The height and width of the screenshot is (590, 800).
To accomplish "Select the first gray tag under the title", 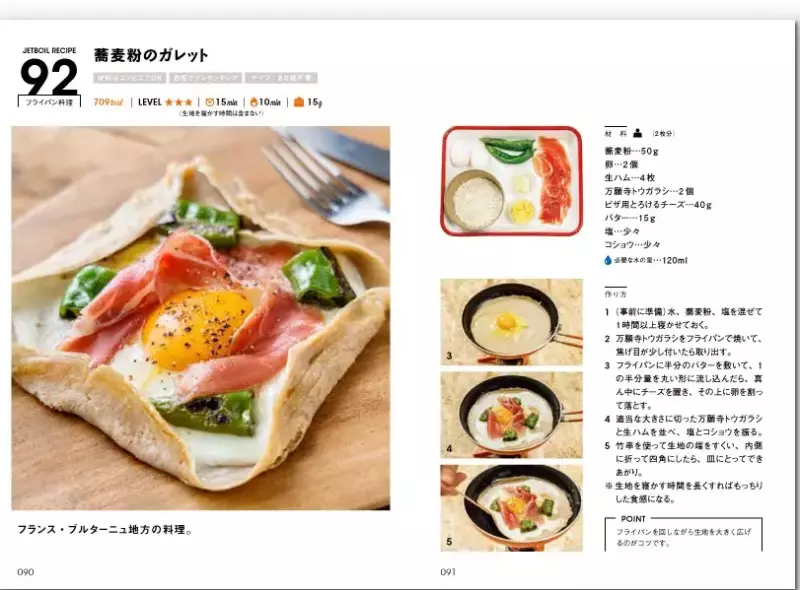I will [x=129, y=78].
